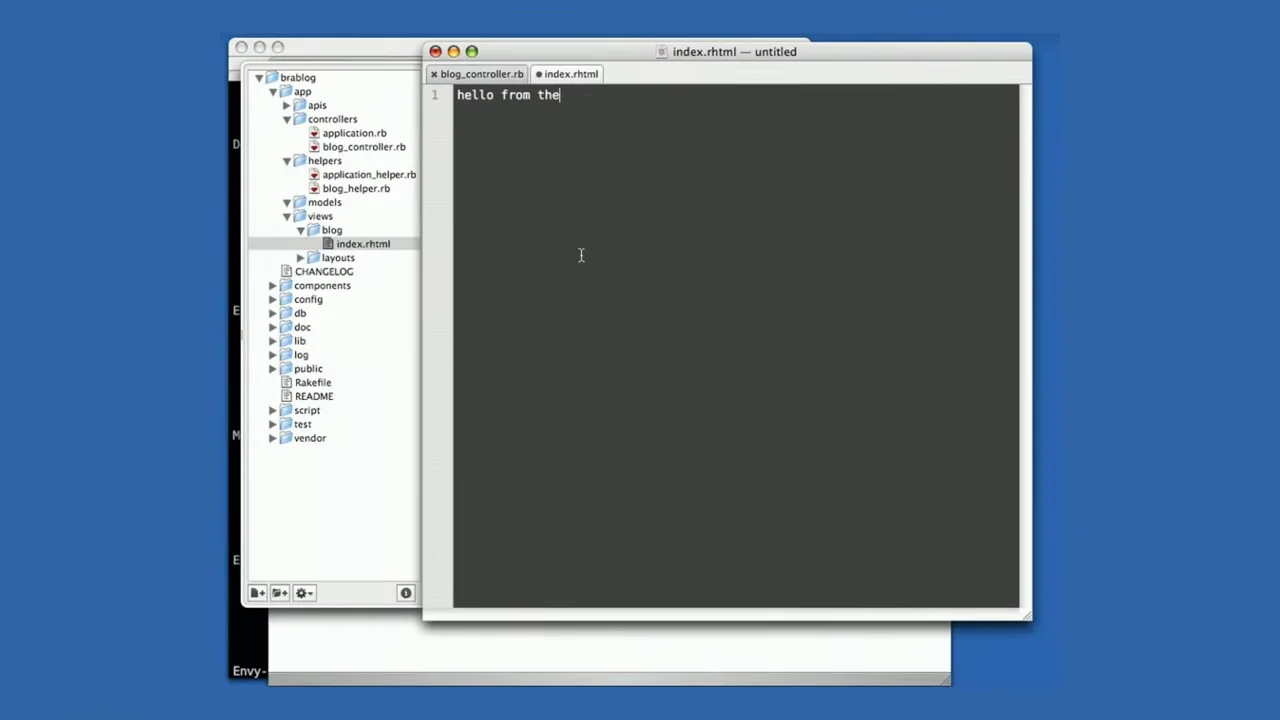Select the test folder label

click(303, 424)
